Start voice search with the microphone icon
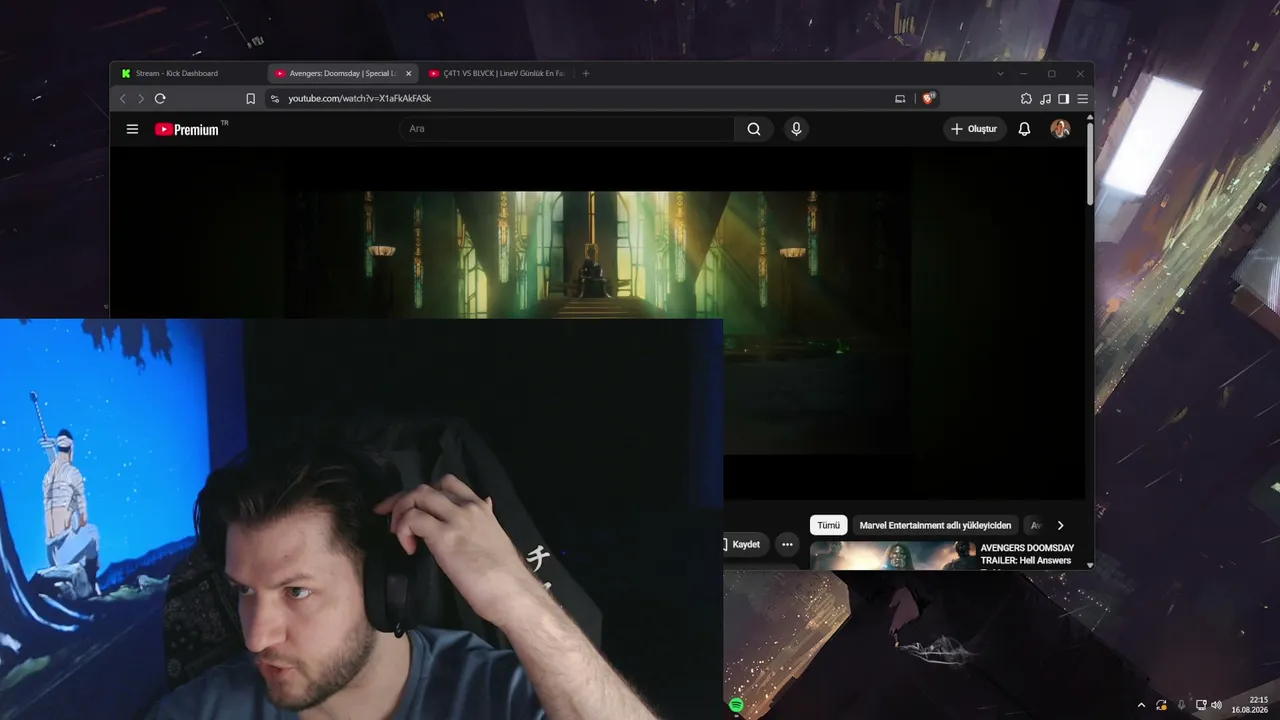Viewport: 1280px width, 720px height. (x=796, y=129)
